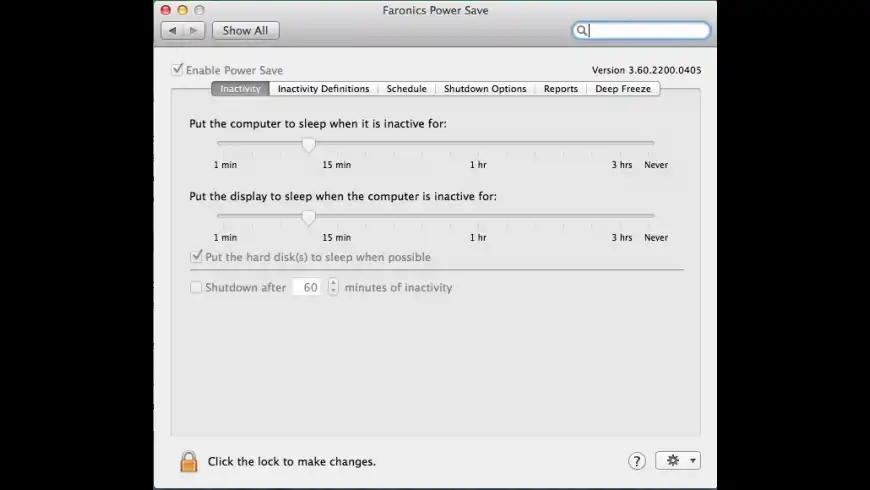The image size is (870, 490).
Task: Click the forward navigation arrow
Action: [194, 31]
